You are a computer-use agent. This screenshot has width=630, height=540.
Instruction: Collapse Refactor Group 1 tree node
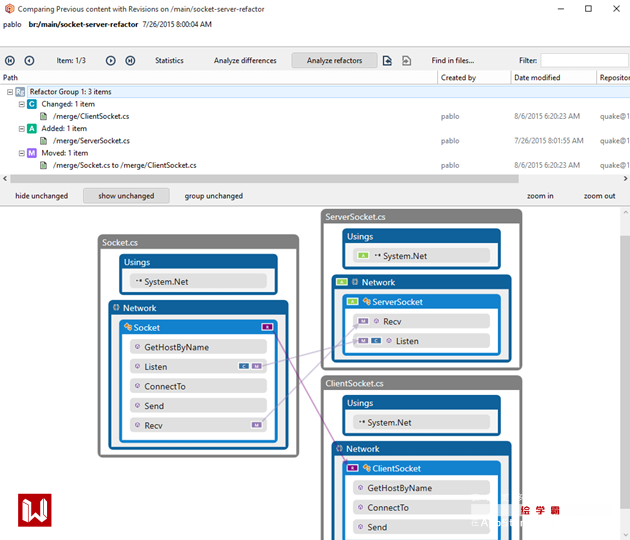tap(10, 92)
